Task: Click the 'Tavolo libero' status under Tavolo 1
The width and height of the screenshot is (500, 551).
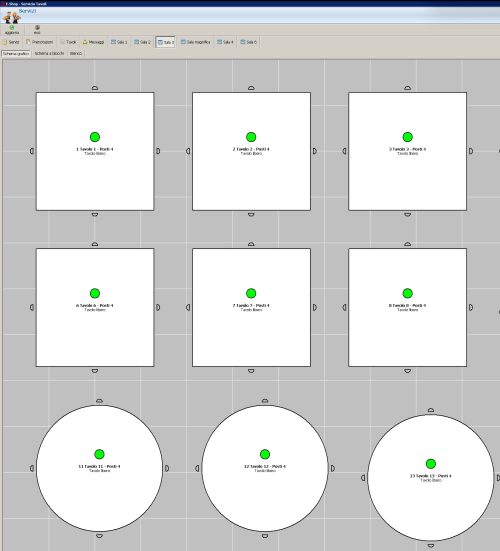Action: pyautogui.click(x=95, y=154)
